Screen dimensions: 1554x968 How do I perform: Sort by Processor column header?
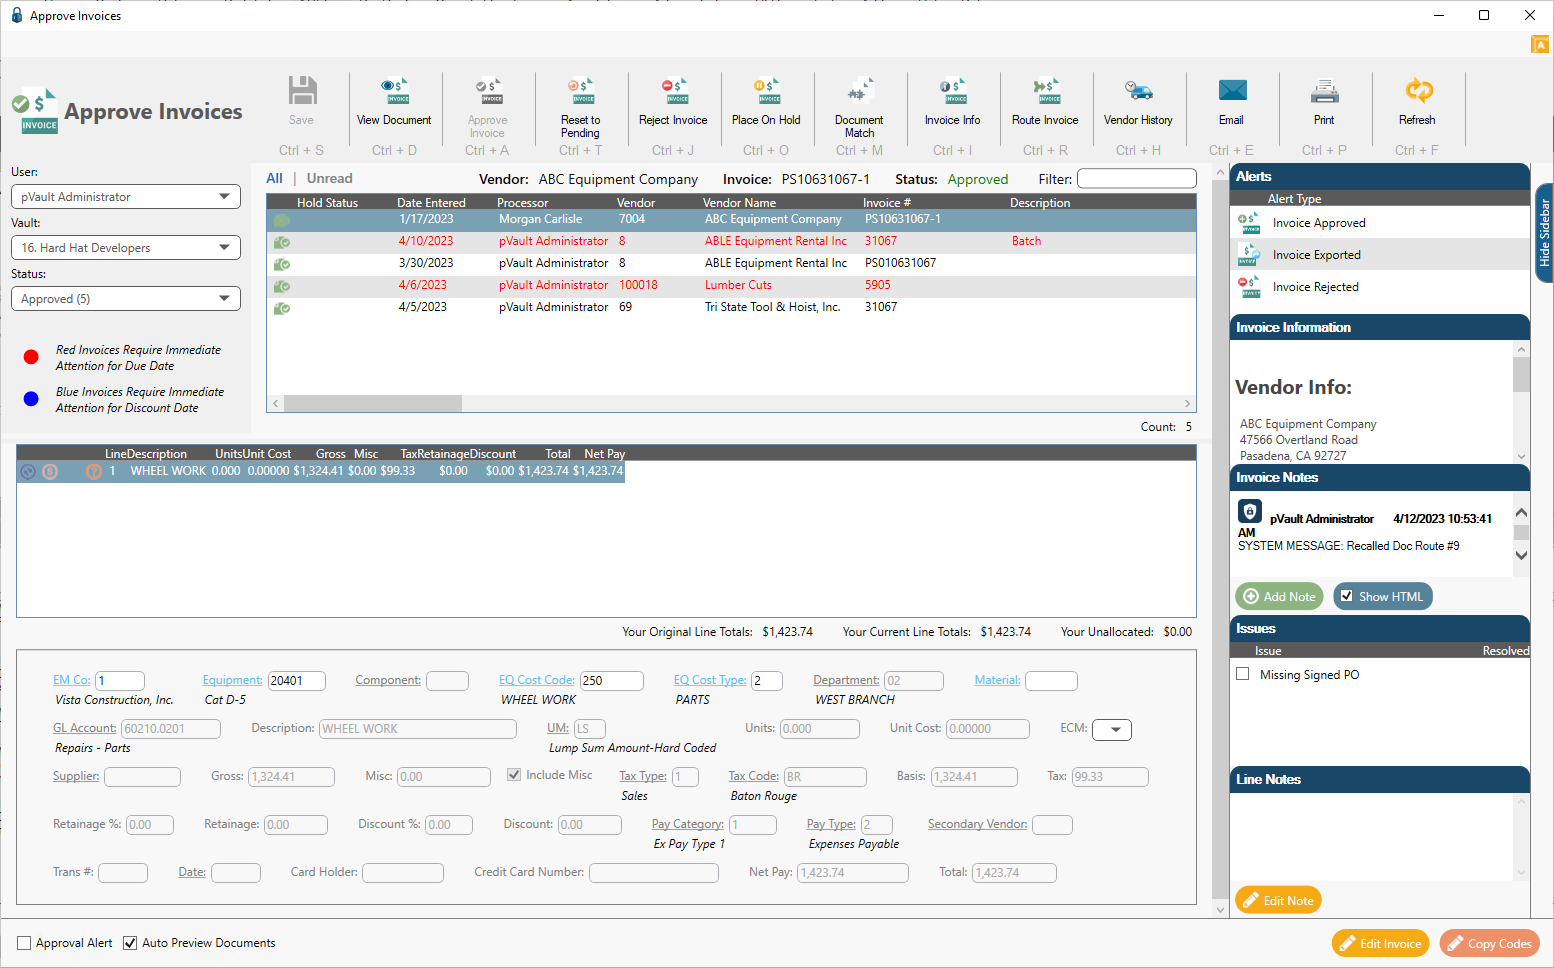click(x=522, y=203)
